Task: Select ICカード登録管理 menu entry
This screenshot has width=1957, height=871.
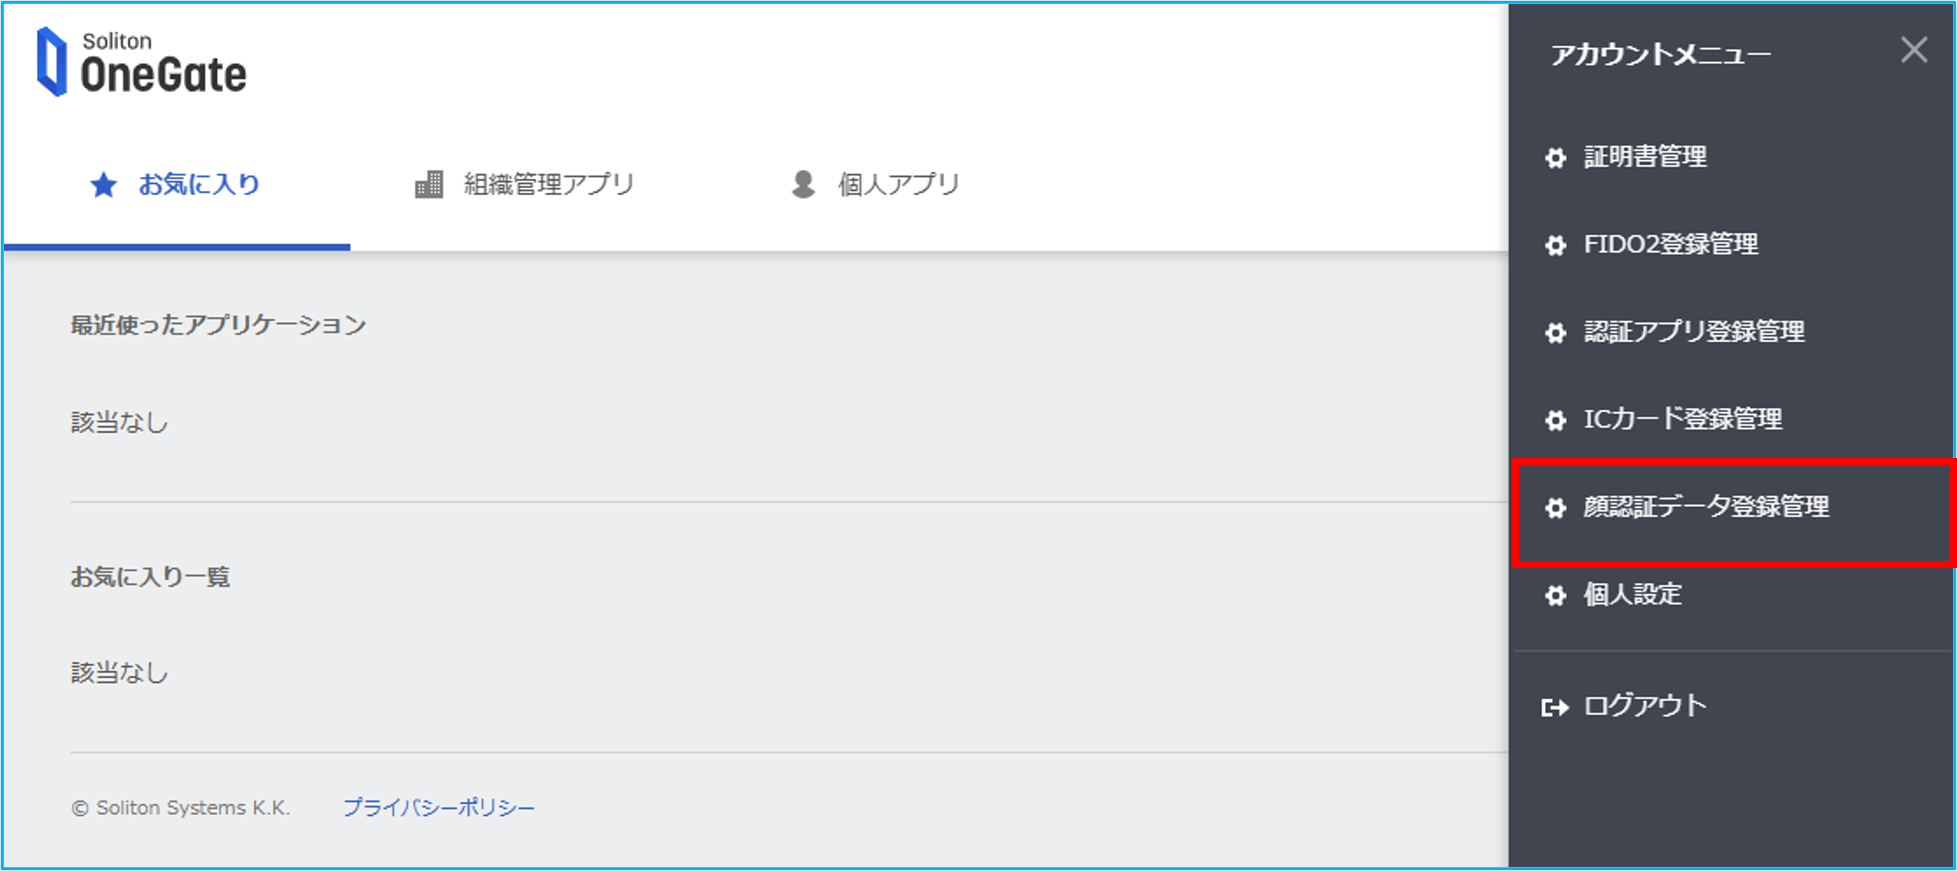Action: pos(1733,419)
